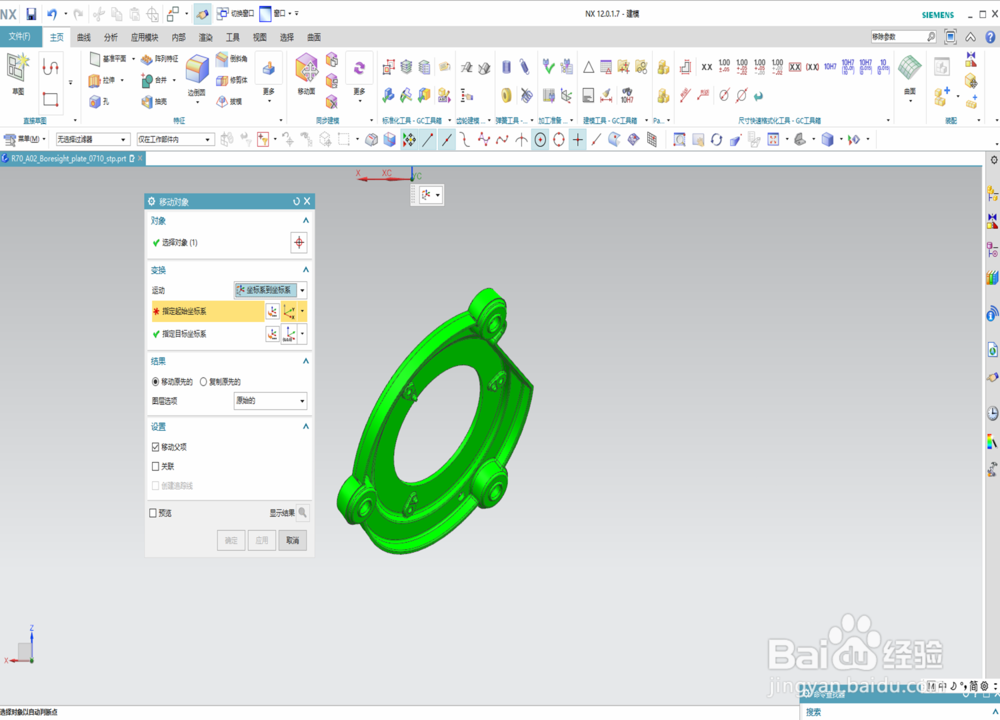Select the 复制原先的 radio button

click(203, 381)
